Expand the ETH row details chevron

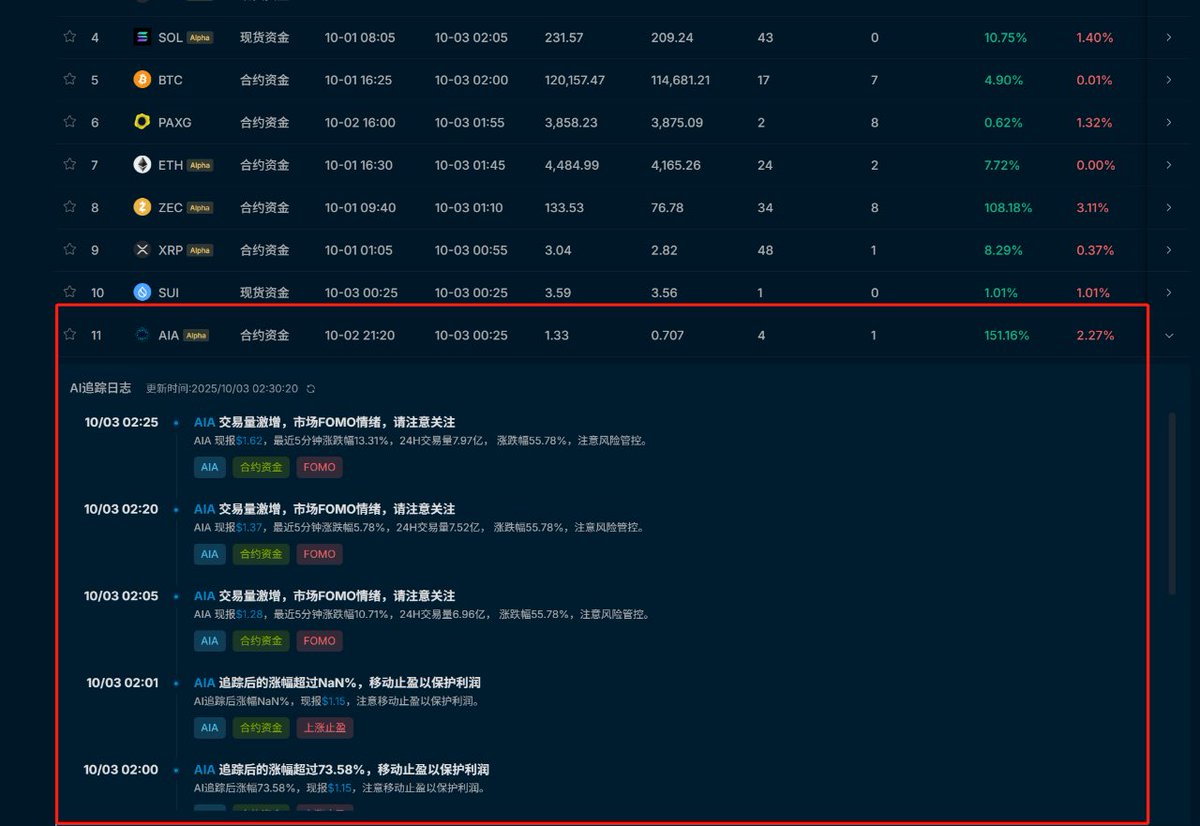pyautogui.click(x=1169, y=164)
